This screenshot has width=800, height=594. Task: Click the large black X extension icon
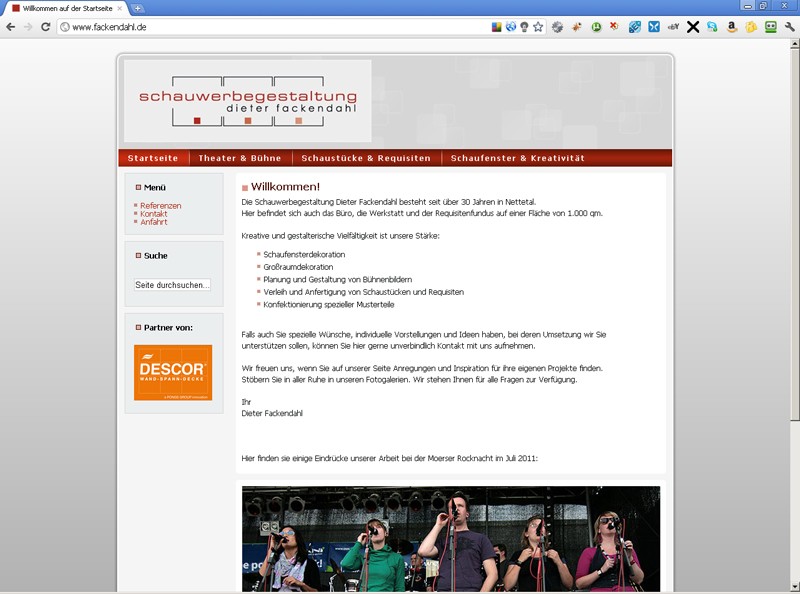(x=693, y=27)
